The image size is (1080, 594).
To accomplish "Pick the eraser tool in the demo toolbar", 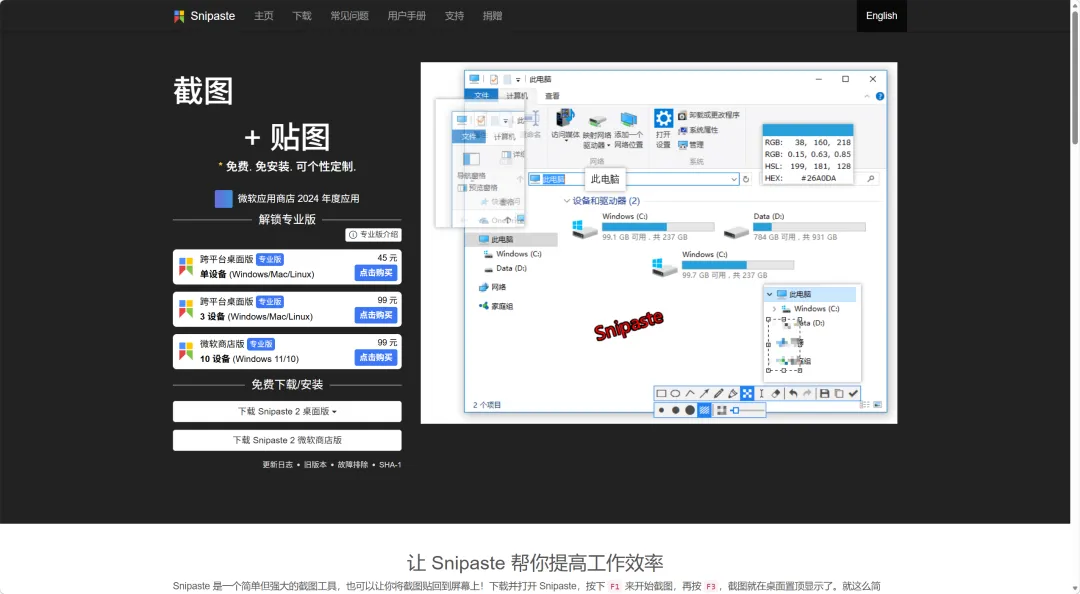I will [x=776, y=393].
